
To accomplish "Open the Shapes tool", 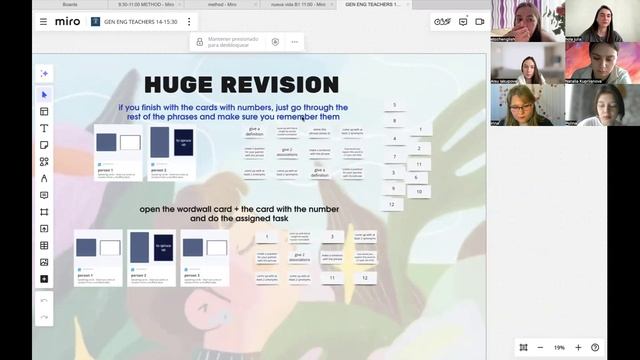I will point(44,162).
